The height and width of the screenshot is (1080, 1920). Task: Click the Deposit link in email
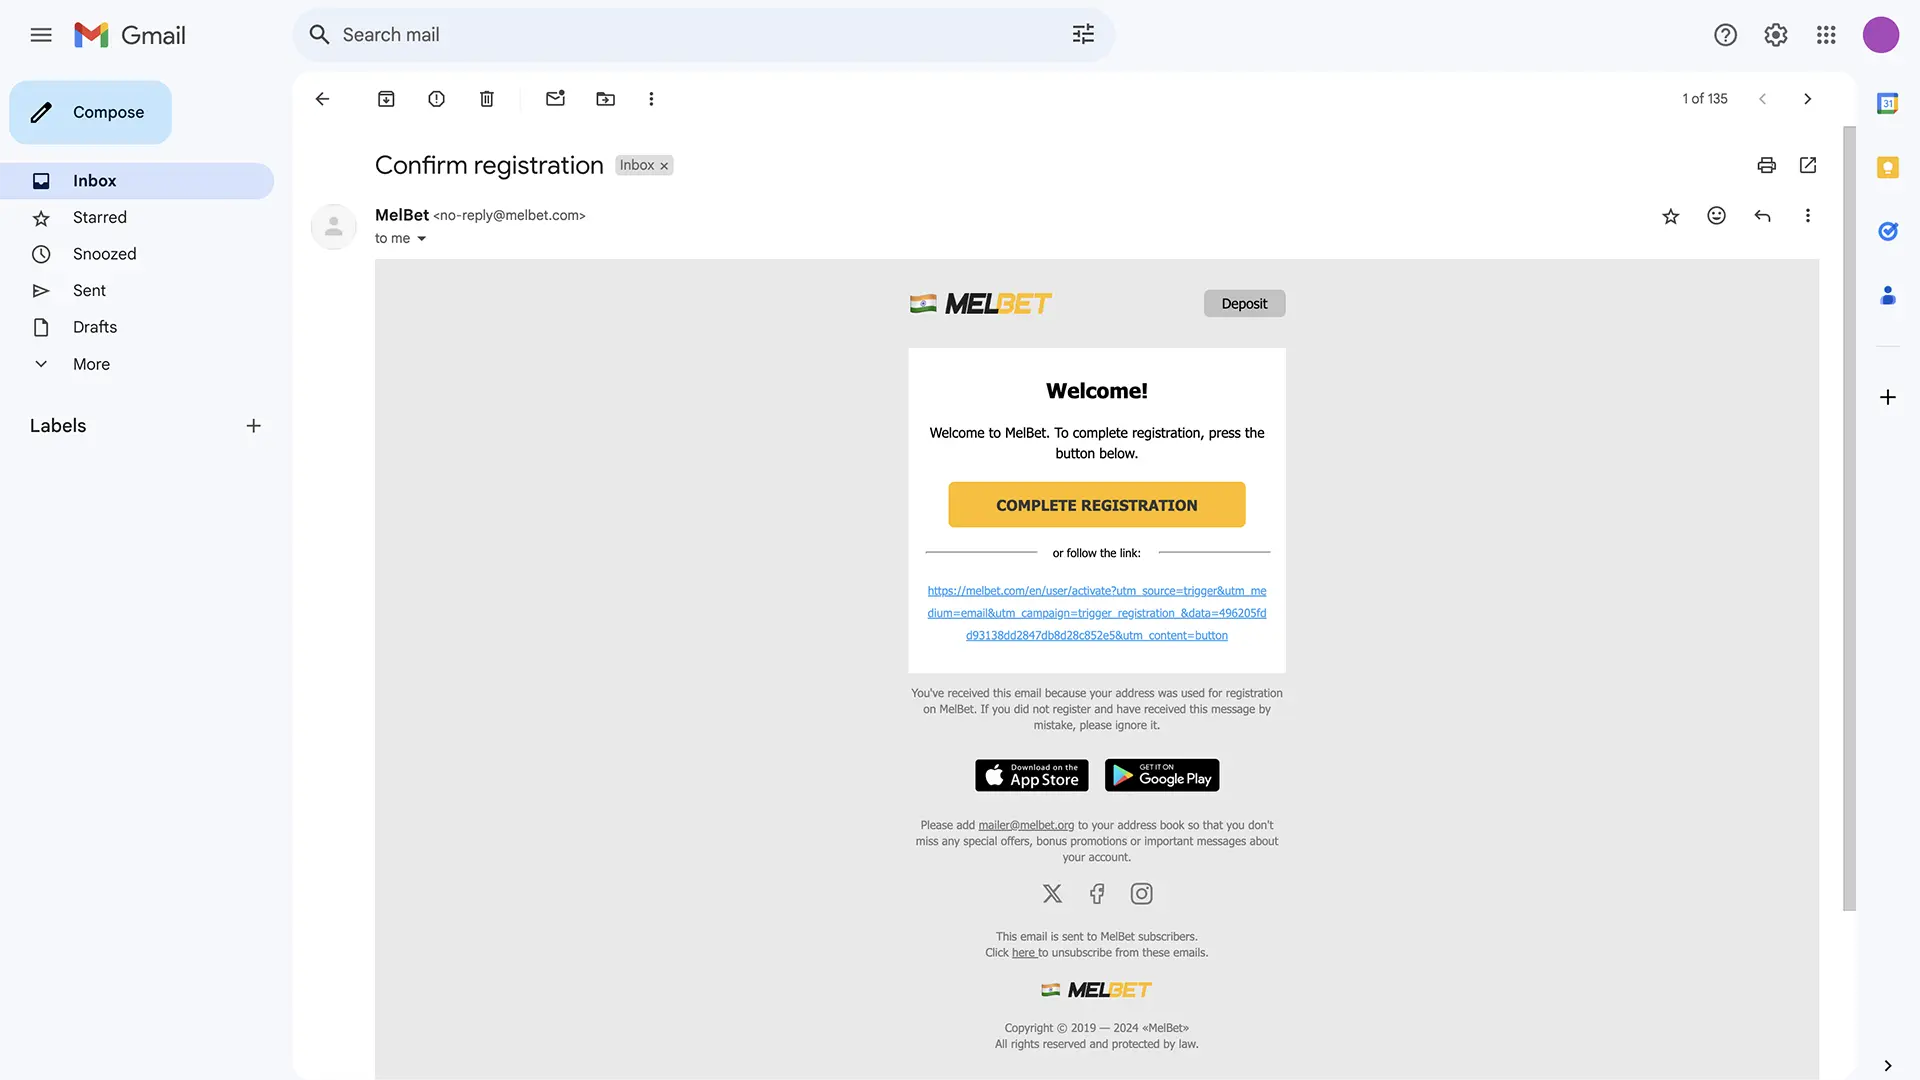click(1244, 302)
